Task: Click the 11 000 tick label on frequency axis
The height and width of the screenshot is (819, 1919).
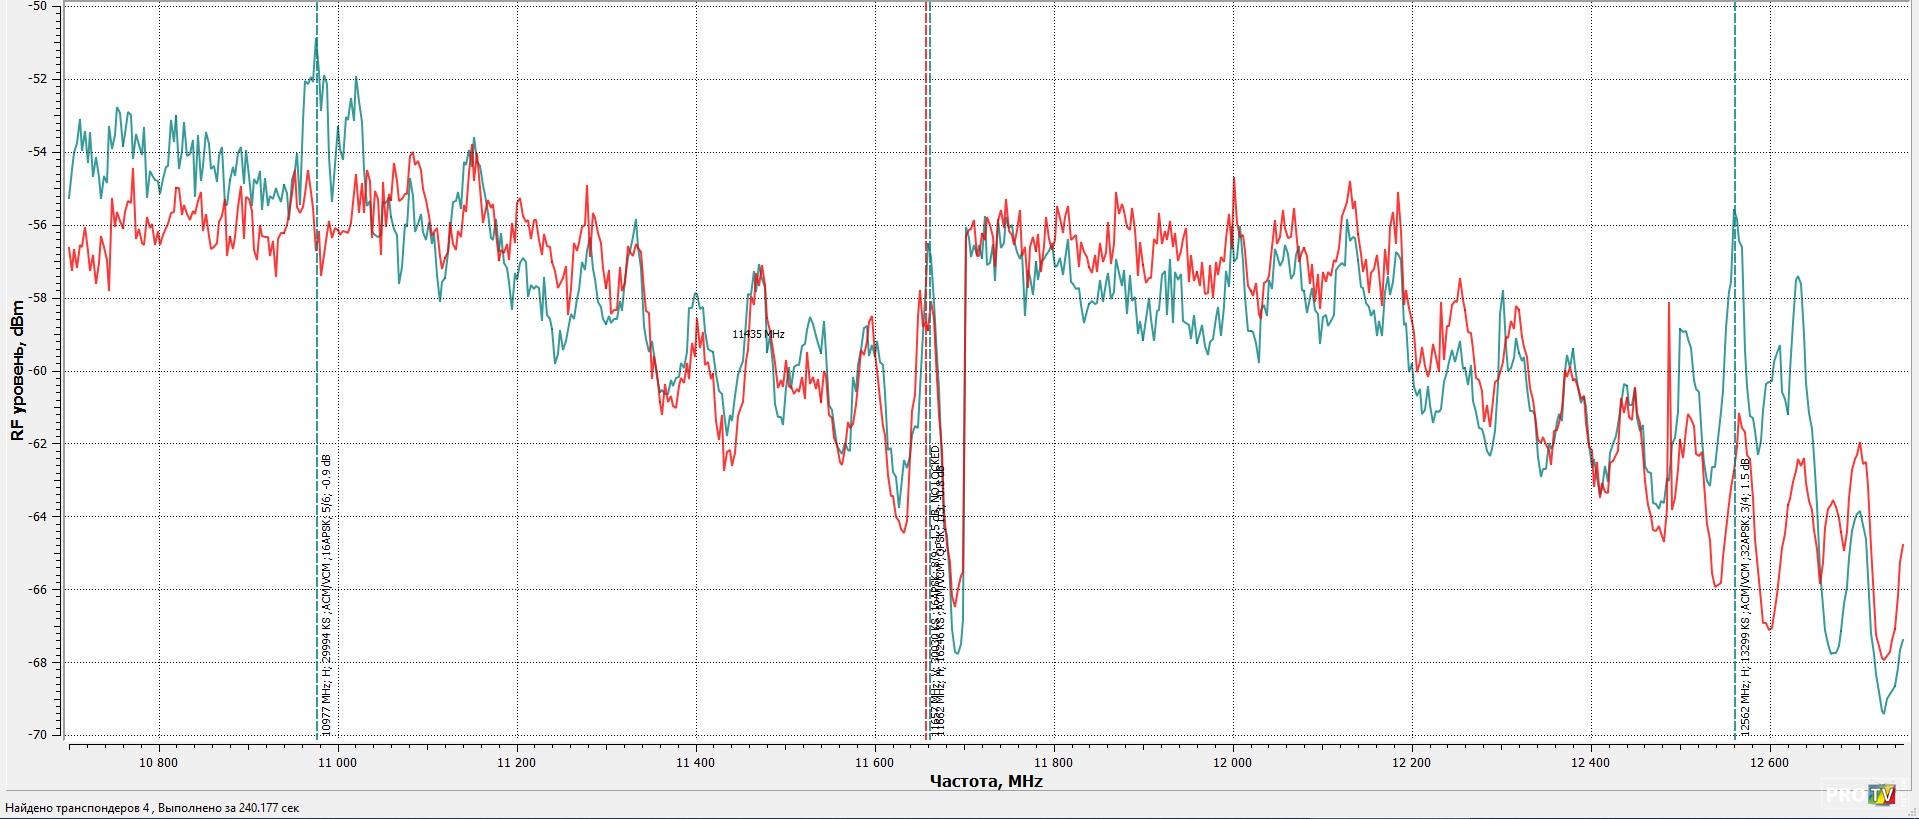Action: coord(337,762)
